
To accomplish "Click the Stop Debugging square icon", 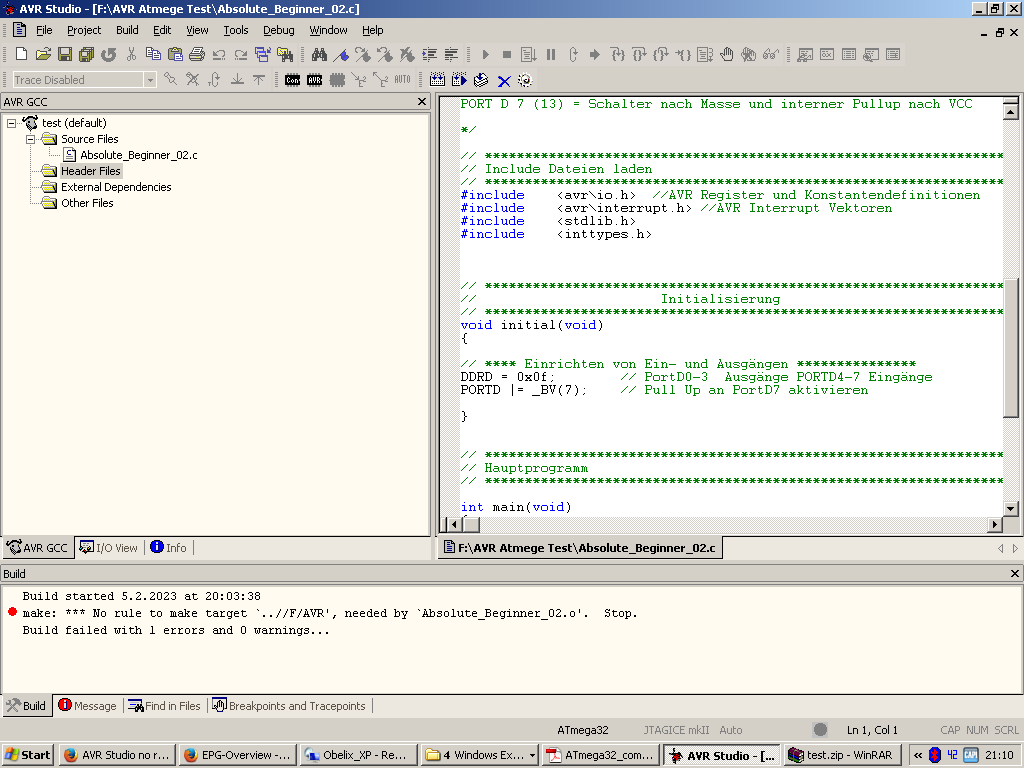I will (507, 54).
